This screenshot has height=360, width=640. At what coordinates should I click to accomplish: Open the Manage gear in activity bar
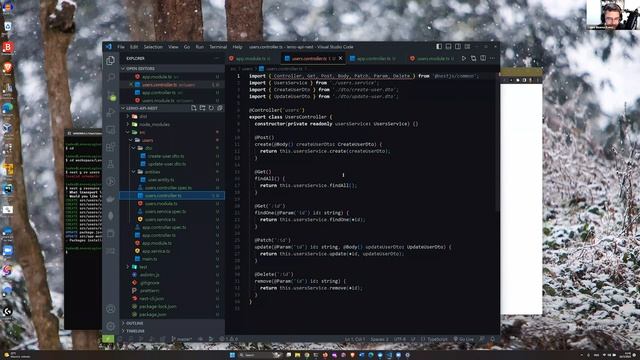(x=110, y=326)
